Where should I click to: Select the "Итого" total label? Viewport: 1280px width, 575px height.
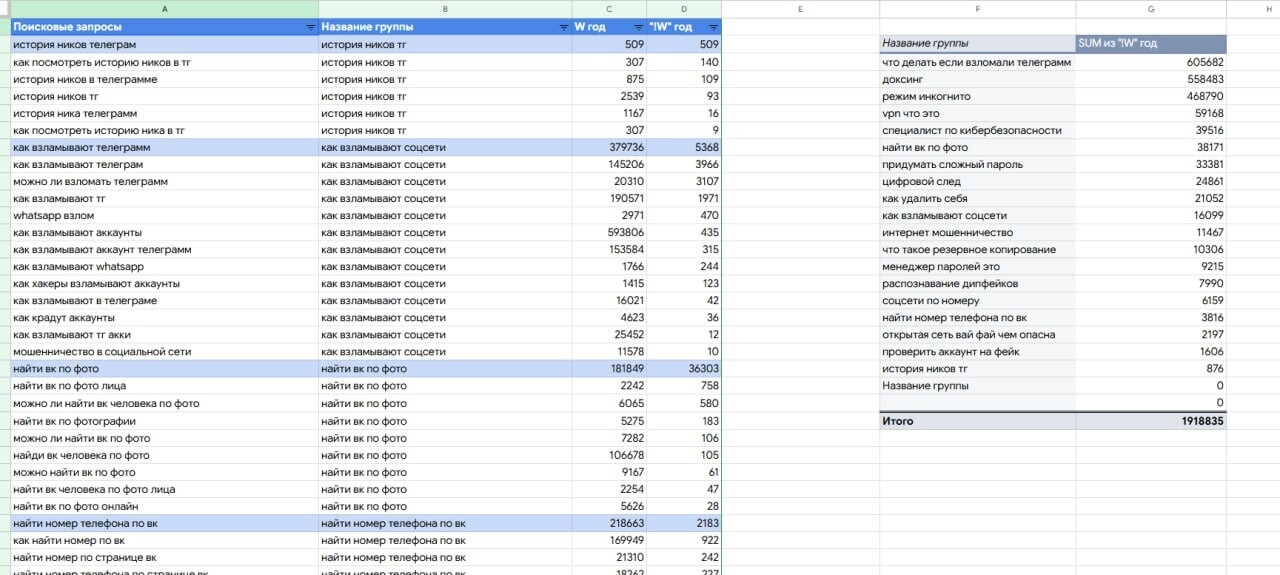(x=977, y=421)
